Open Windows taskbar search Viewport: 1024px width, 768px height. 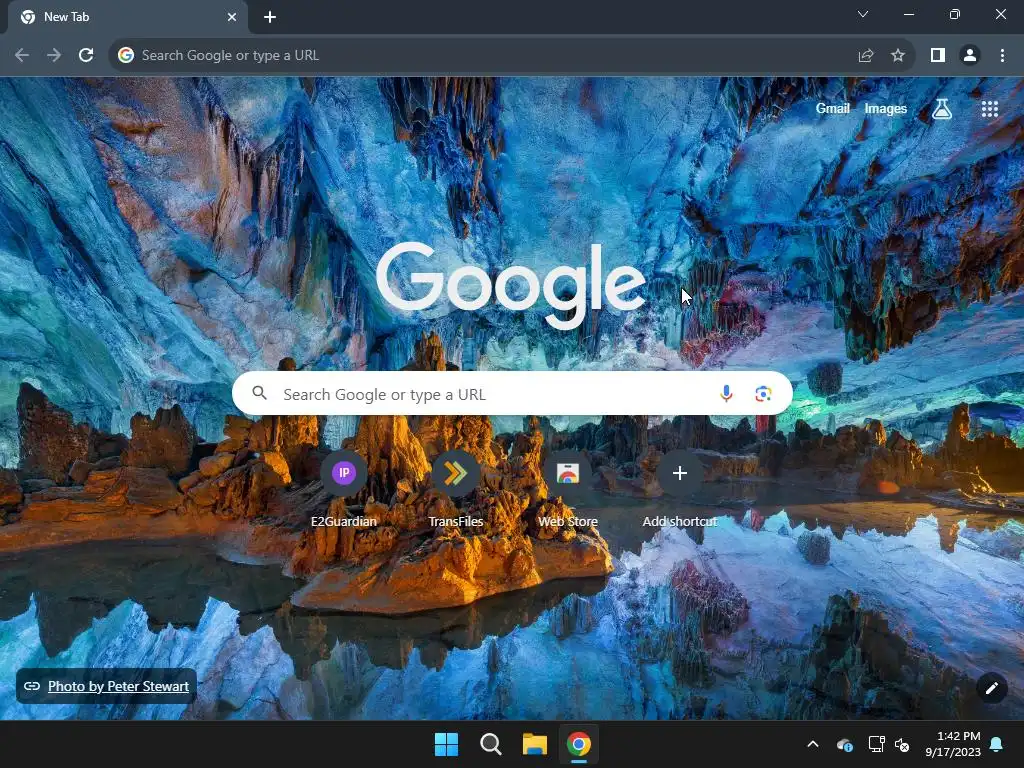coord(490,744)
